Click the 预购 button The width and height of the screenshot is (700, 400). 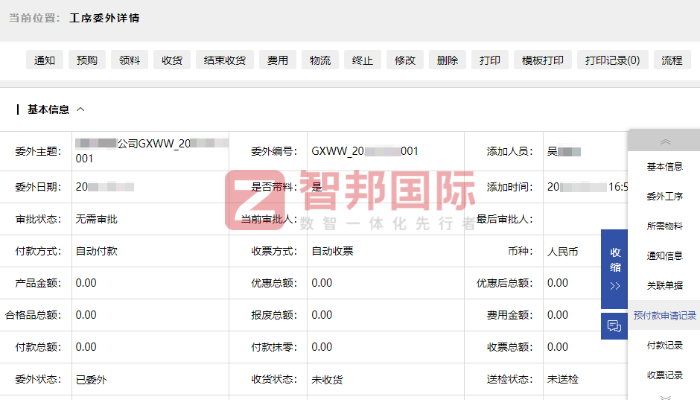coord(85,60)
